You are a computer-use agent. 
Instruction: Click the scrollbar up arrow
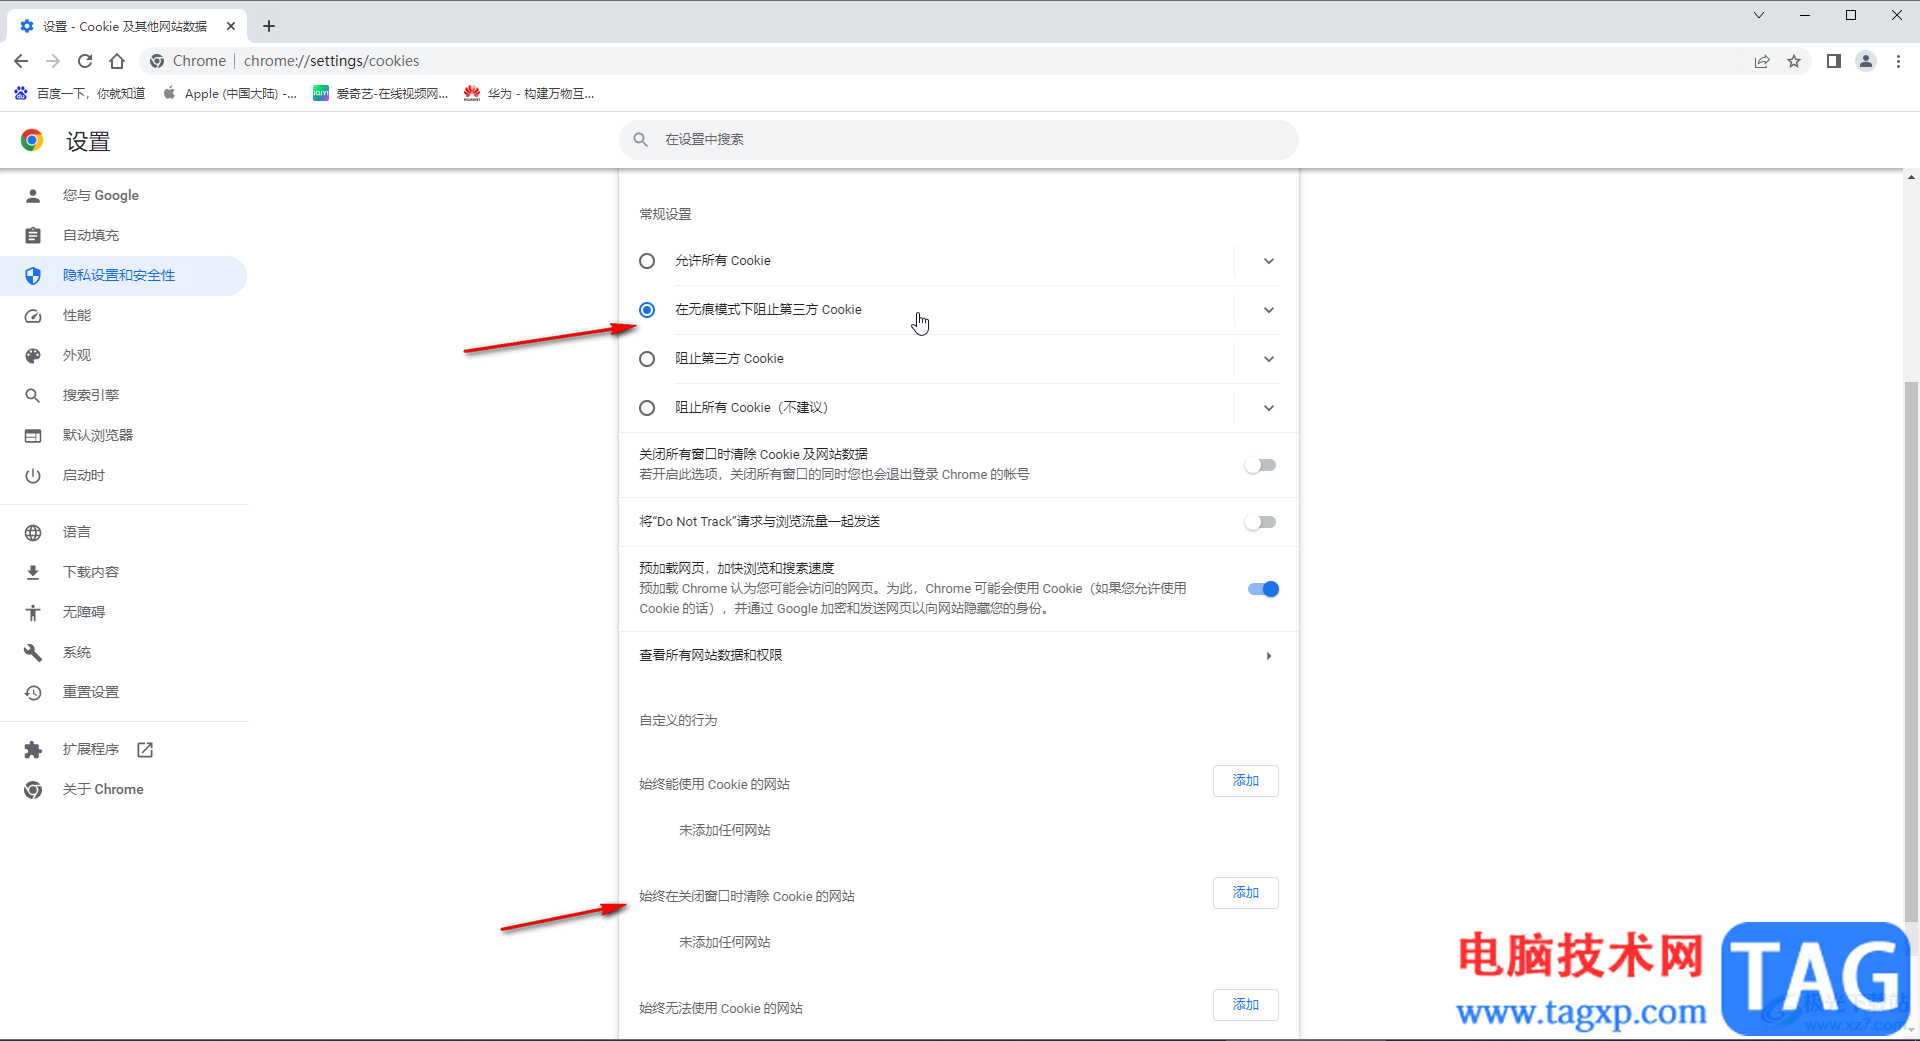[1911, 178]
